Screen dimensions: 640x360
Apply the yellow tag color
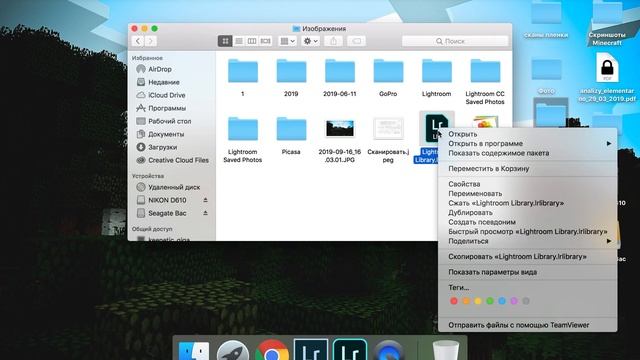click(478, 301)
